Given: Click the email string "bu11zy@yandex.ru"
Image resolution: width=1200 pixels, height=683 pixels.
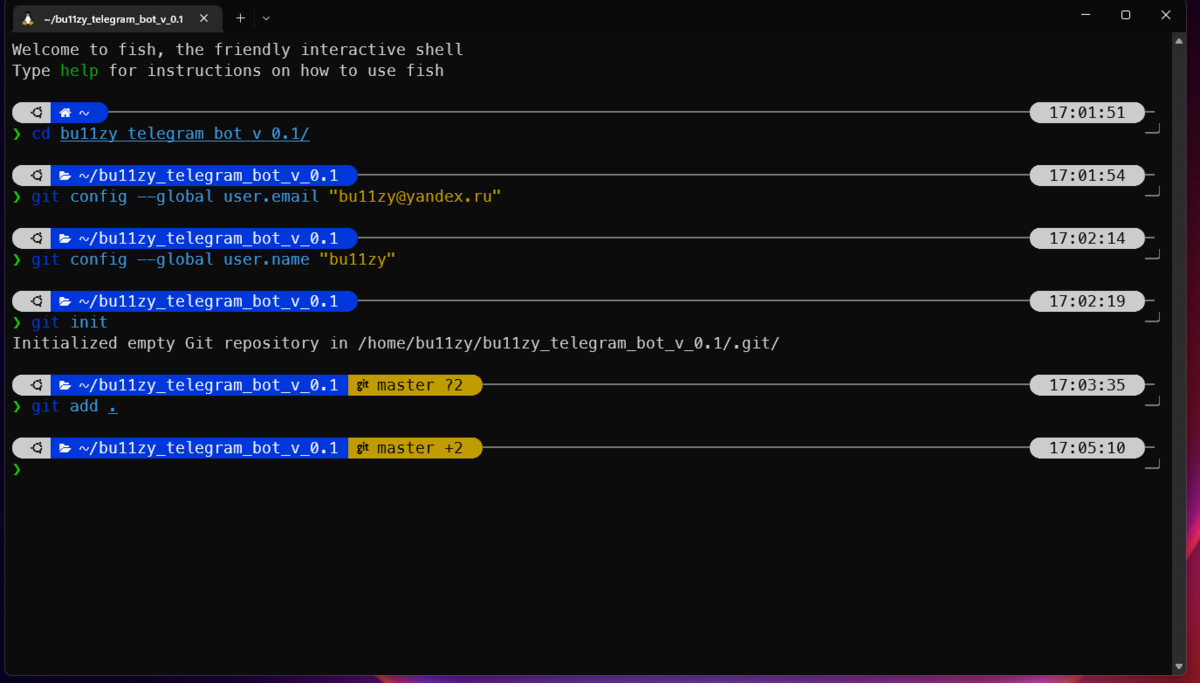Looking at the screenshot, I should click(x=415, y=197).
